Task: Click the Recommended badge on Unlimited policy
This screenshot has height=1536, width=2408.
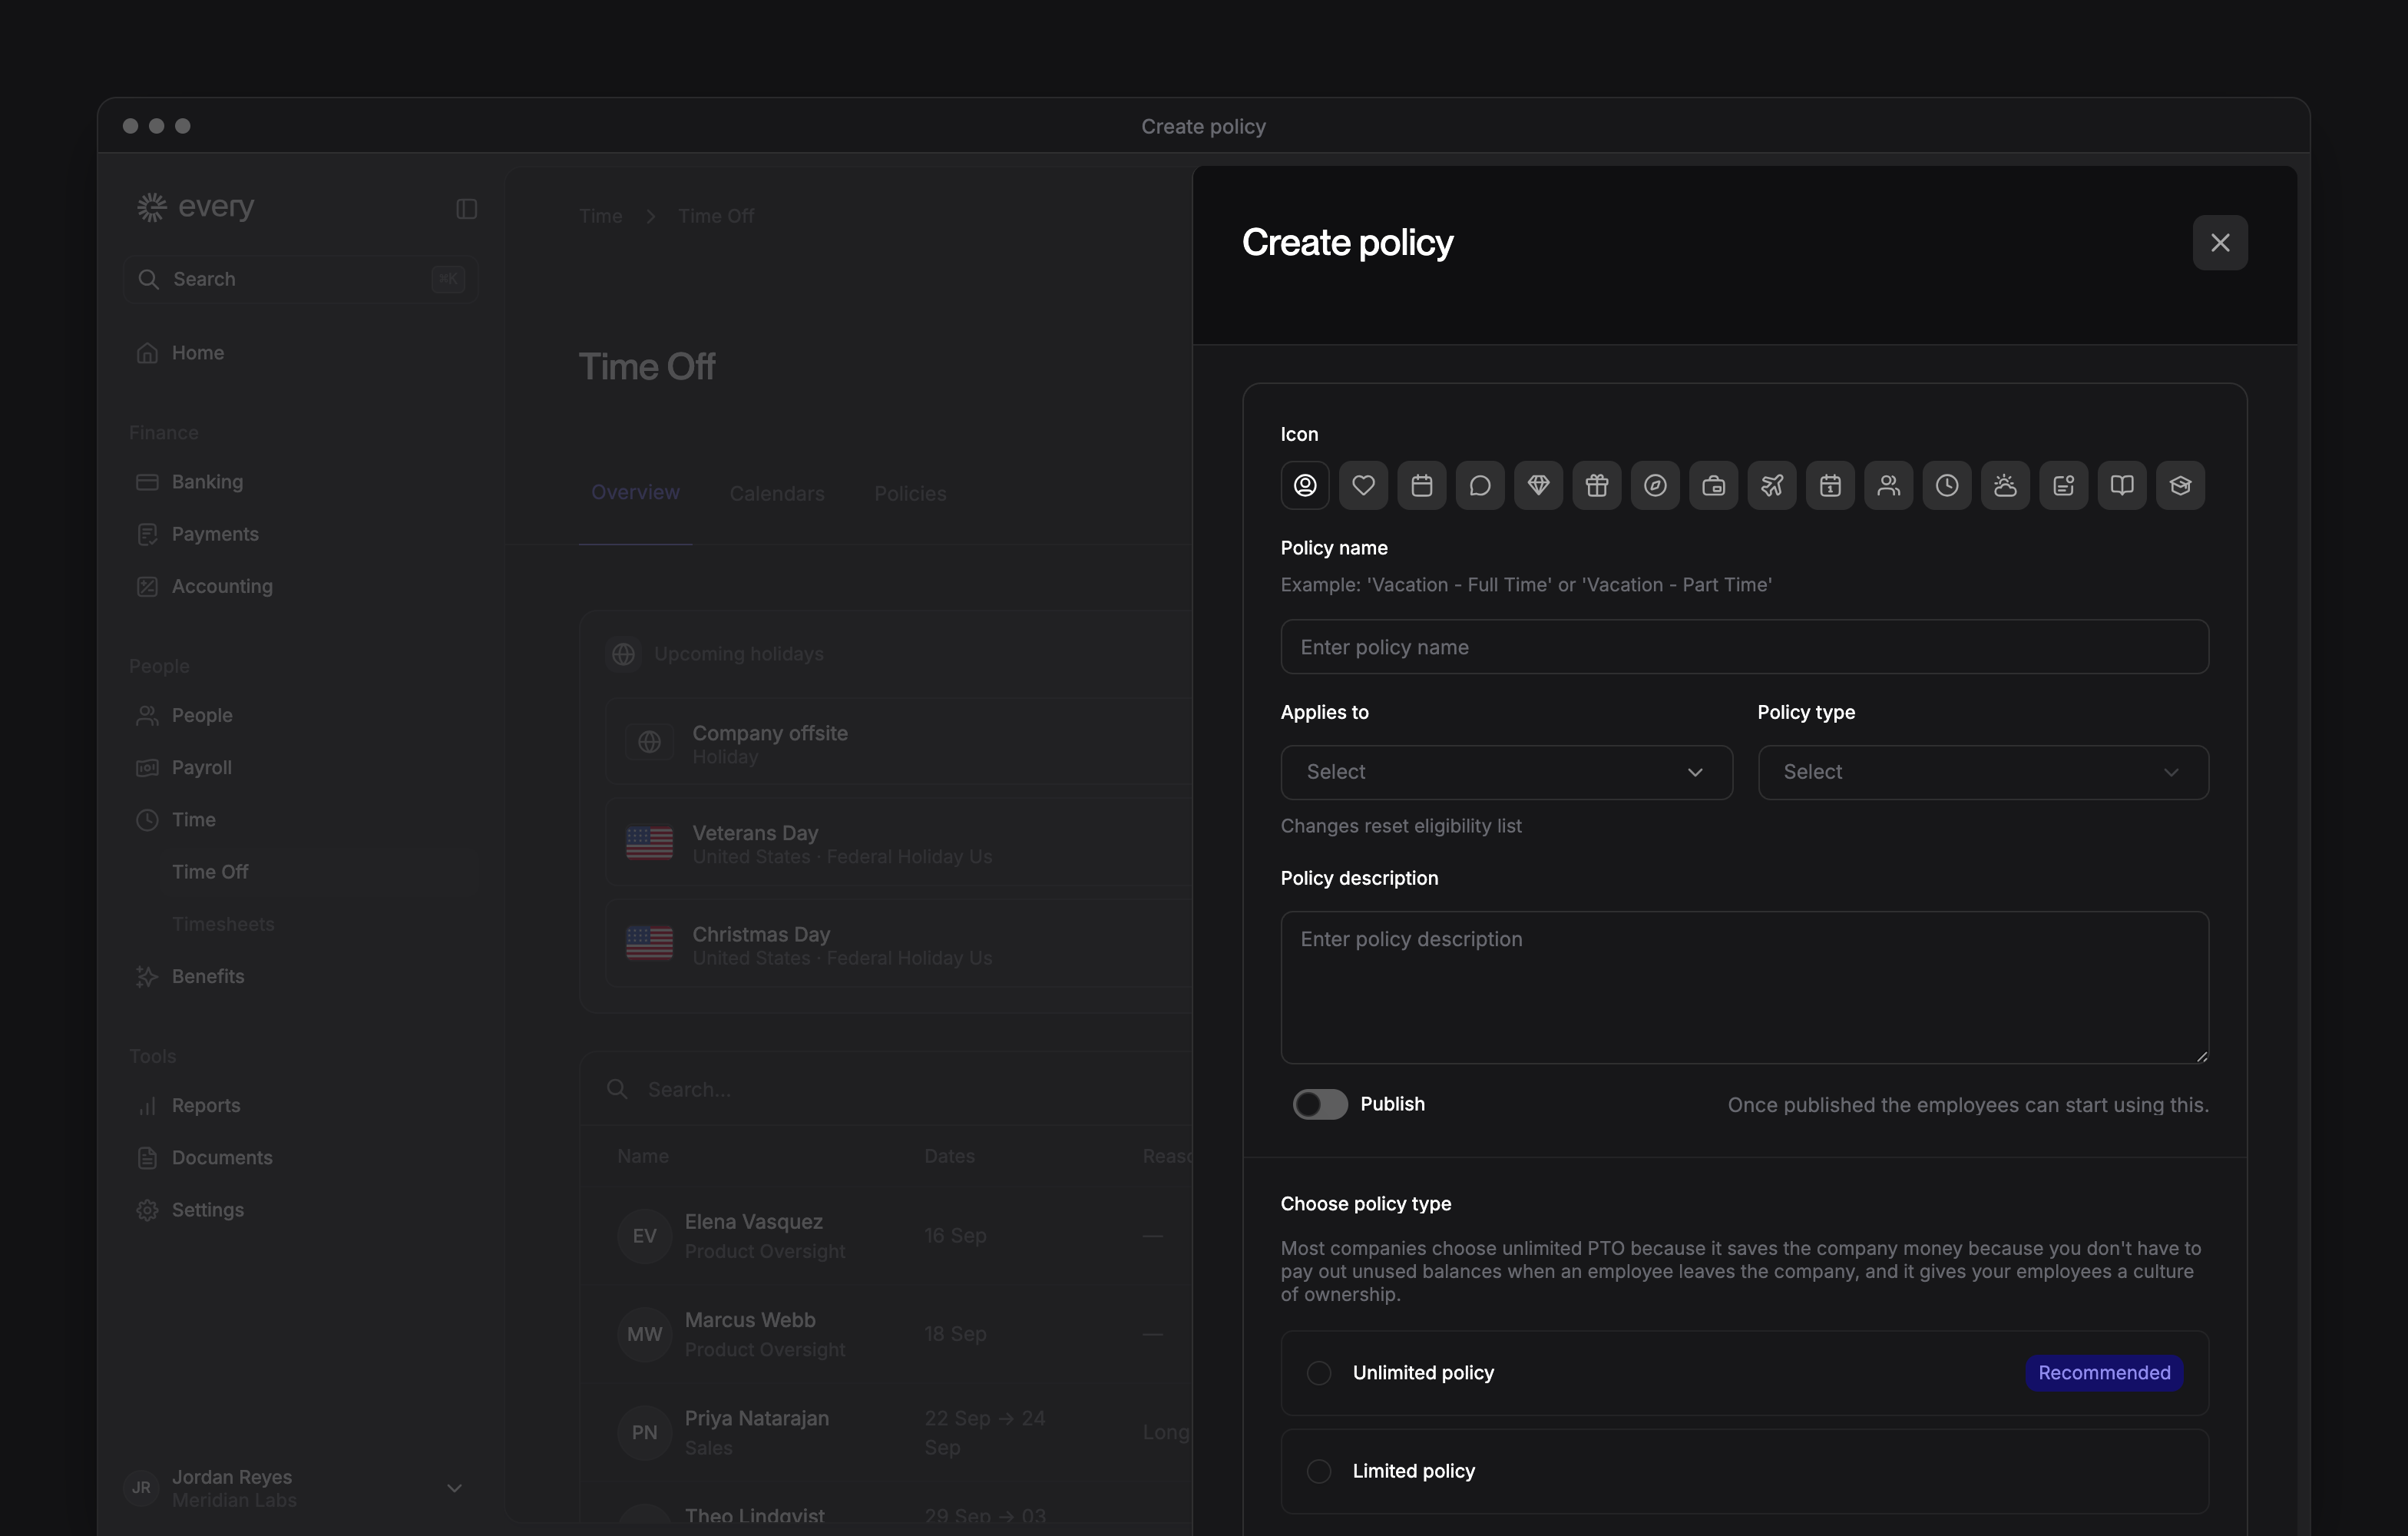Action: click(2104, 1373)
